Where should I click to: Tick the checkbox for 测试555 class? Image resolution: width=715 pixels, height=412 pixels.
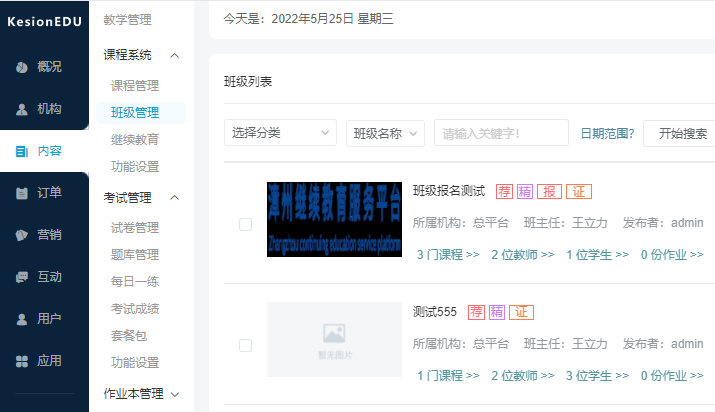245,345
